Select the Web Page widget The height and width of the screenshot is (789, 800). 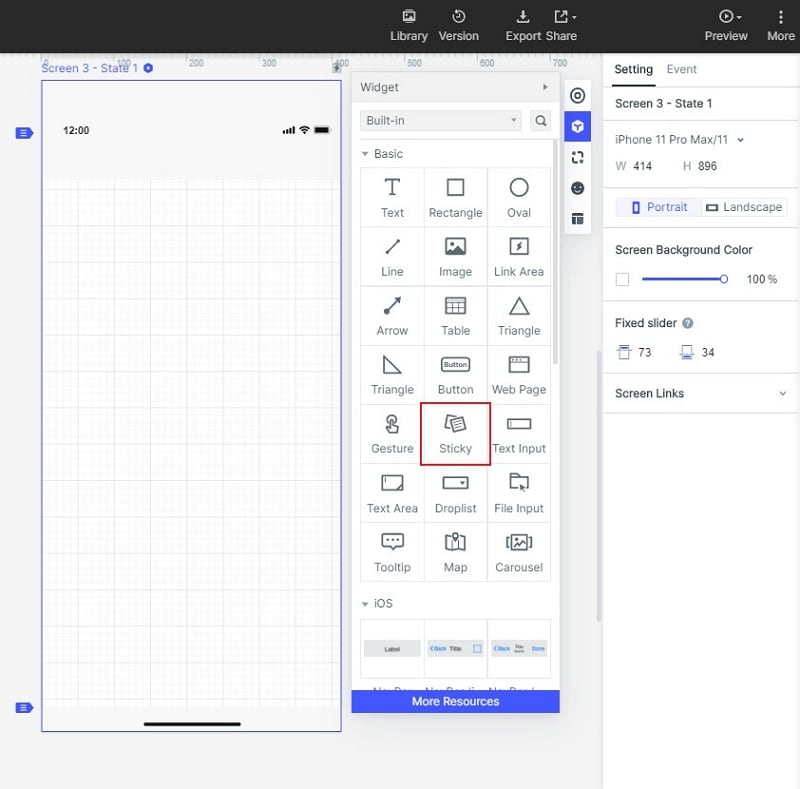[519, 375]
